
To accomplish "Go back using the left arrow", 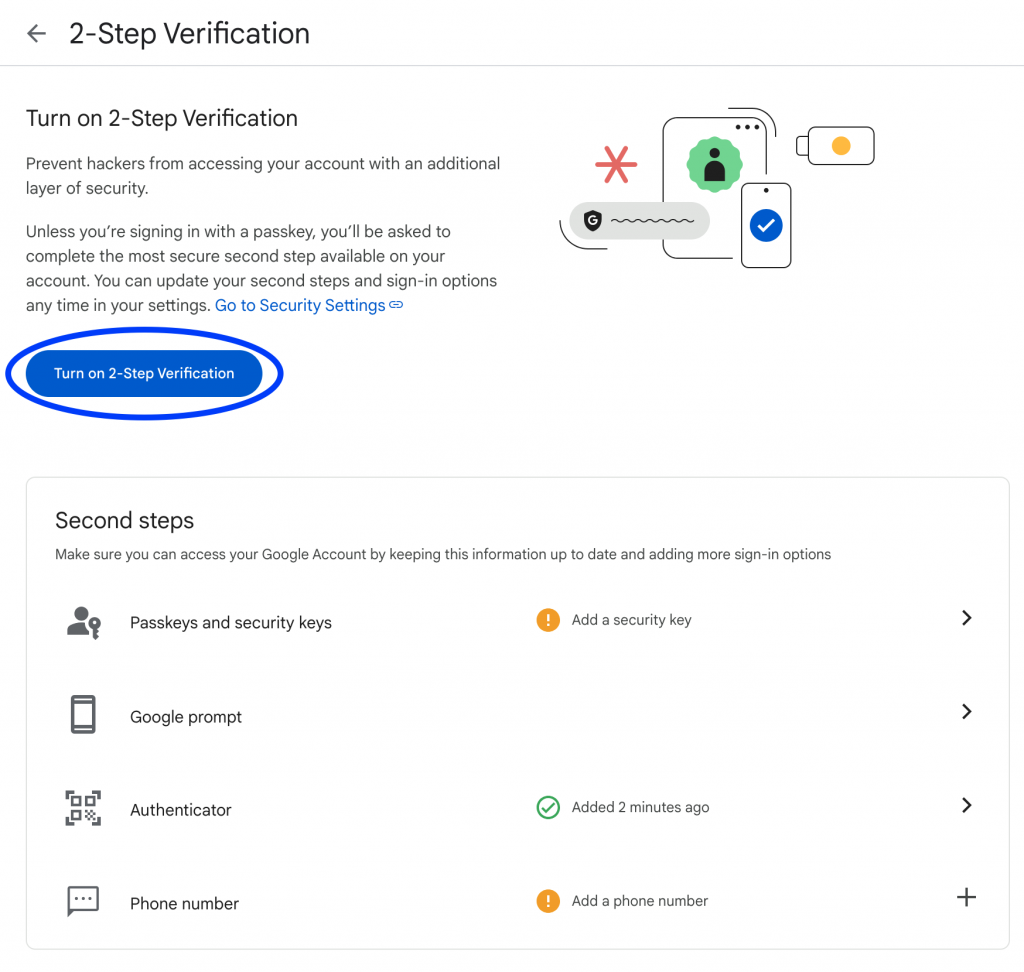I will click(x=37, y=33).
